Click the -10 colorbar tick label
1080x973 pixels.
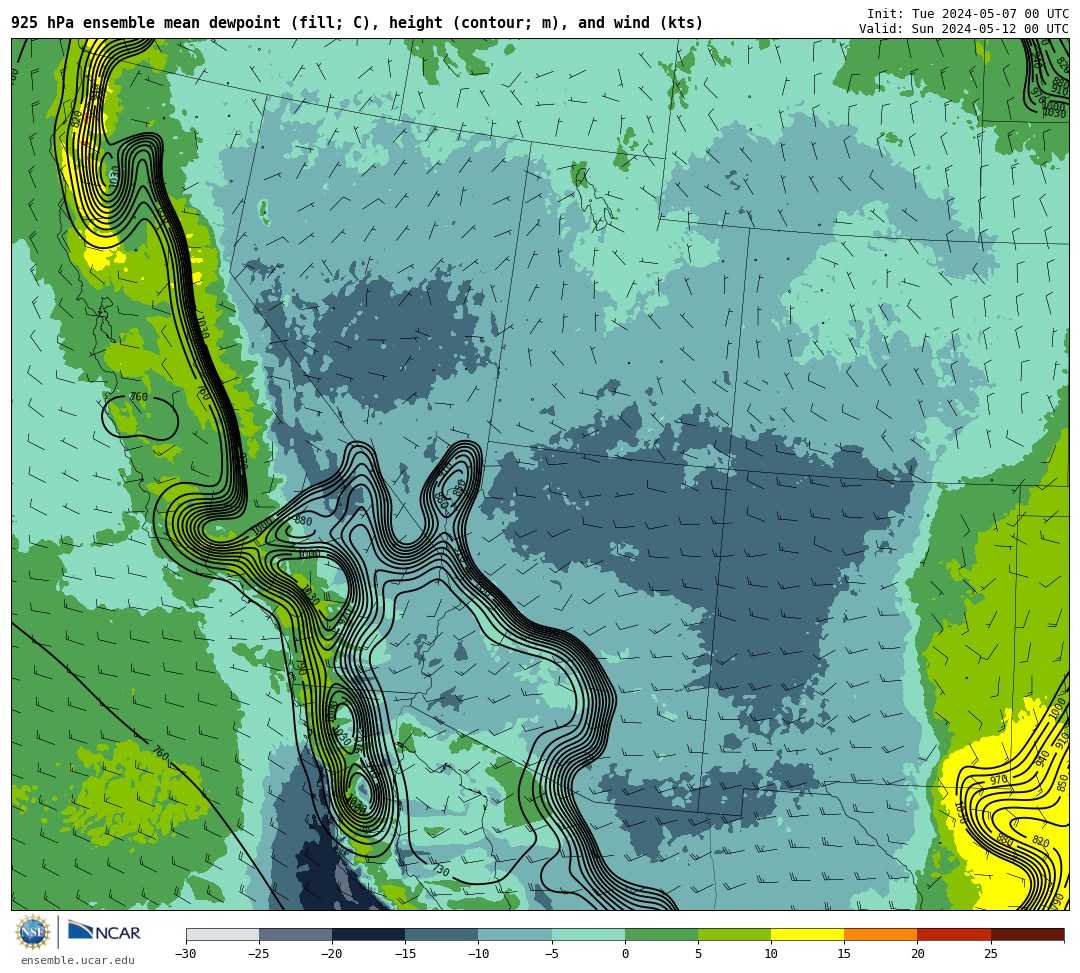(x=477, y=954)
